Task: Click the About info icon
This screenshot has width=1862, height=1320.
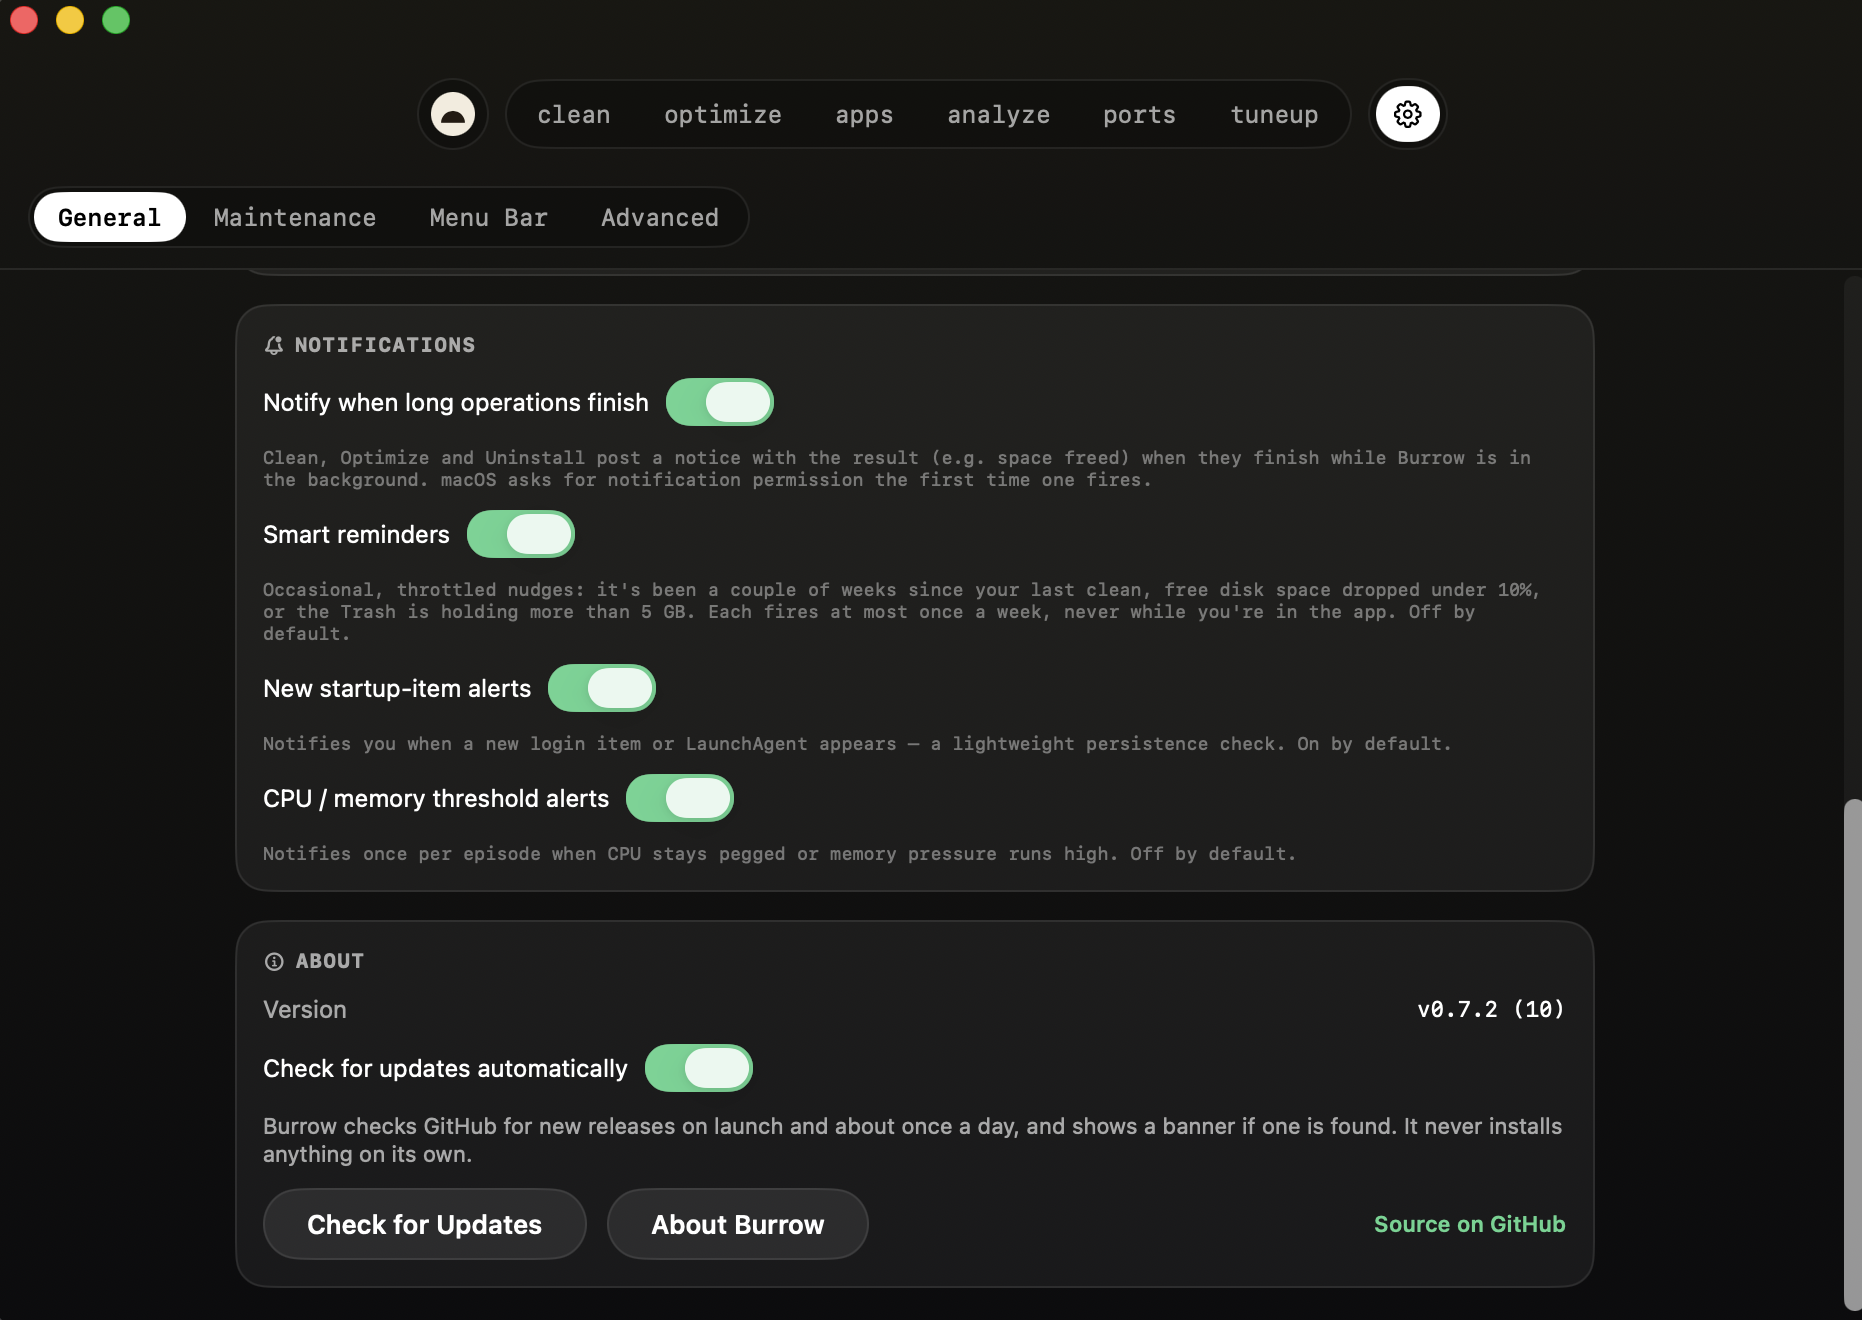Action: pos(274,961)
